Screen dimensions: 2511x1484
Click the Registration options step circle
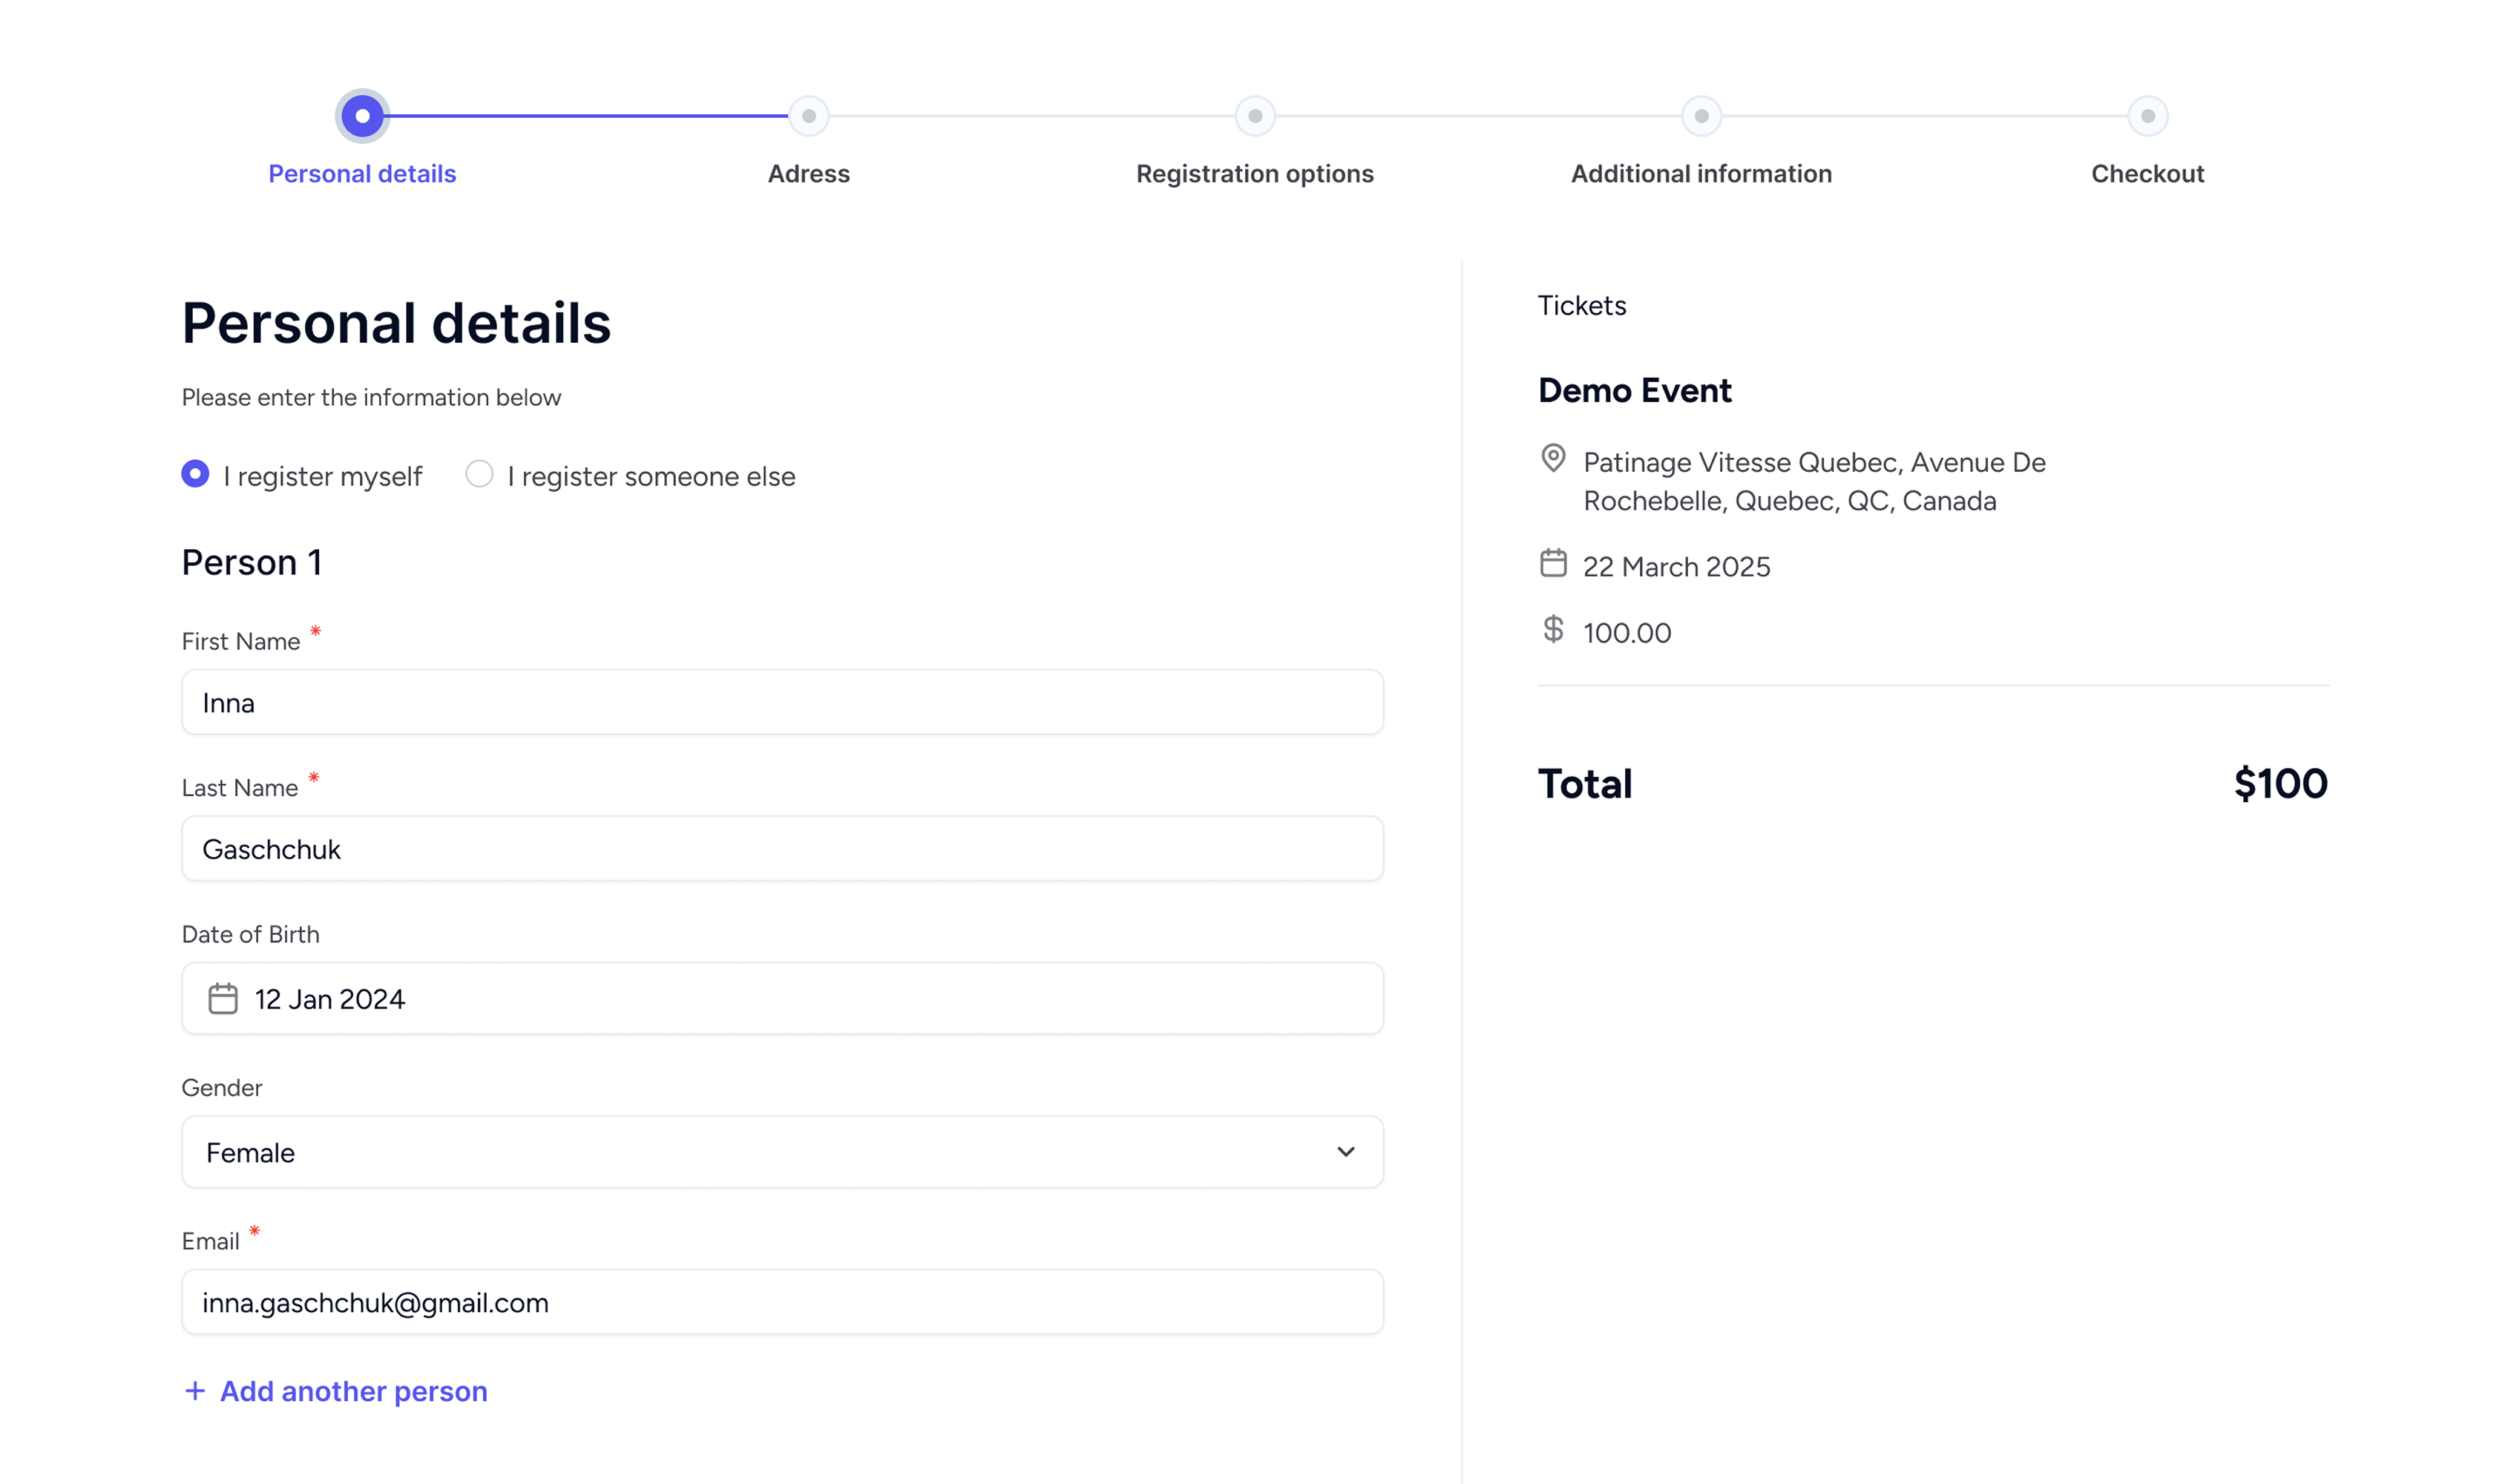(x=1254, y=116)
